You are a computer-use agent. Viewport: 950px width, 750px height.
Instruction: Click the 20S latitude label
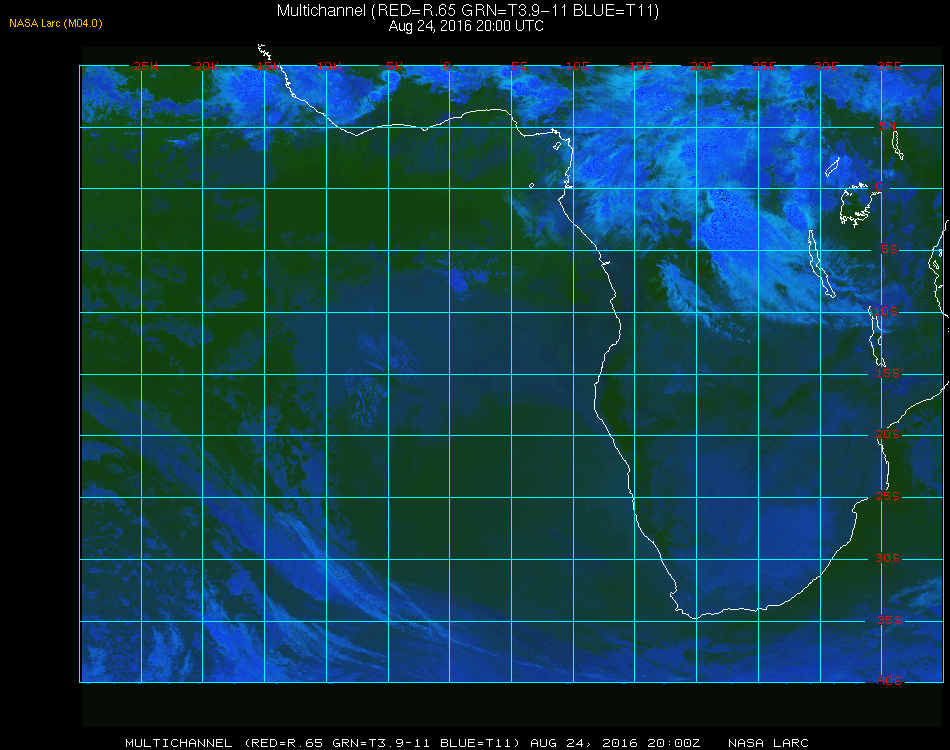[888, 434]
